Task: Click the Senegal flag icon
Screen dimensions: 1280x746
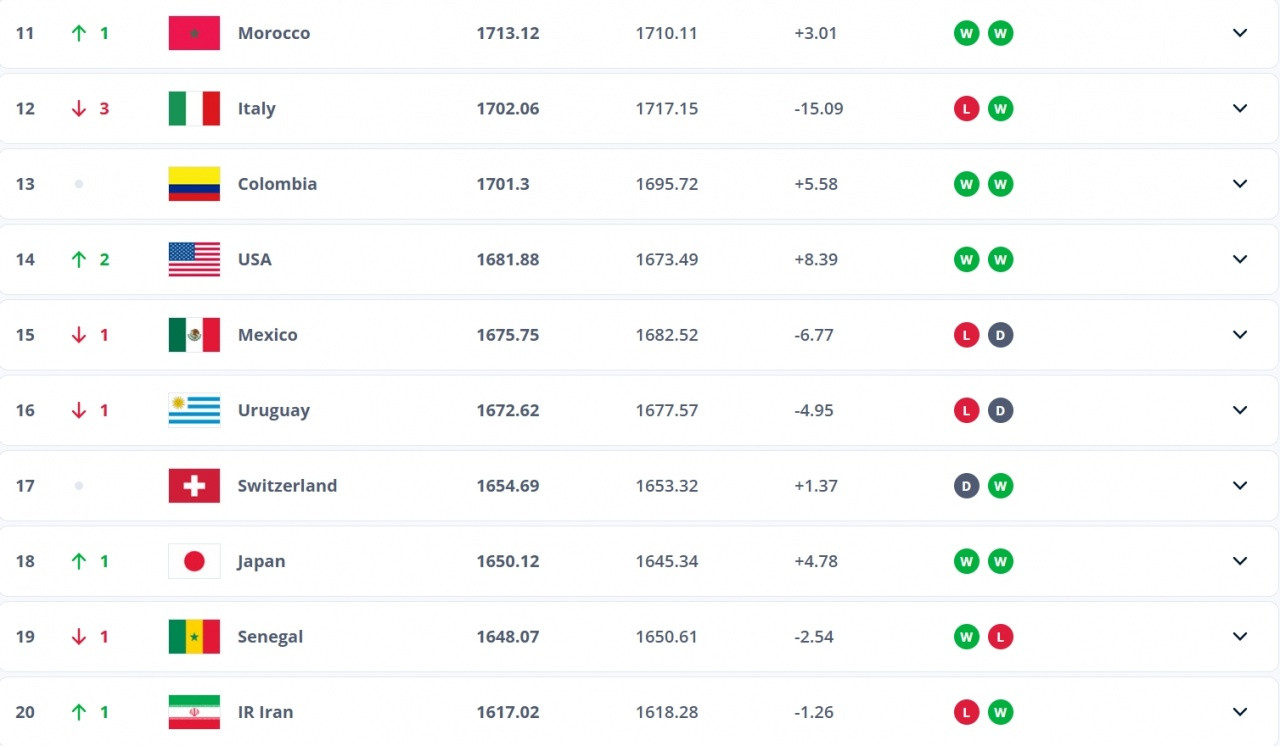Action: (194, 636)
